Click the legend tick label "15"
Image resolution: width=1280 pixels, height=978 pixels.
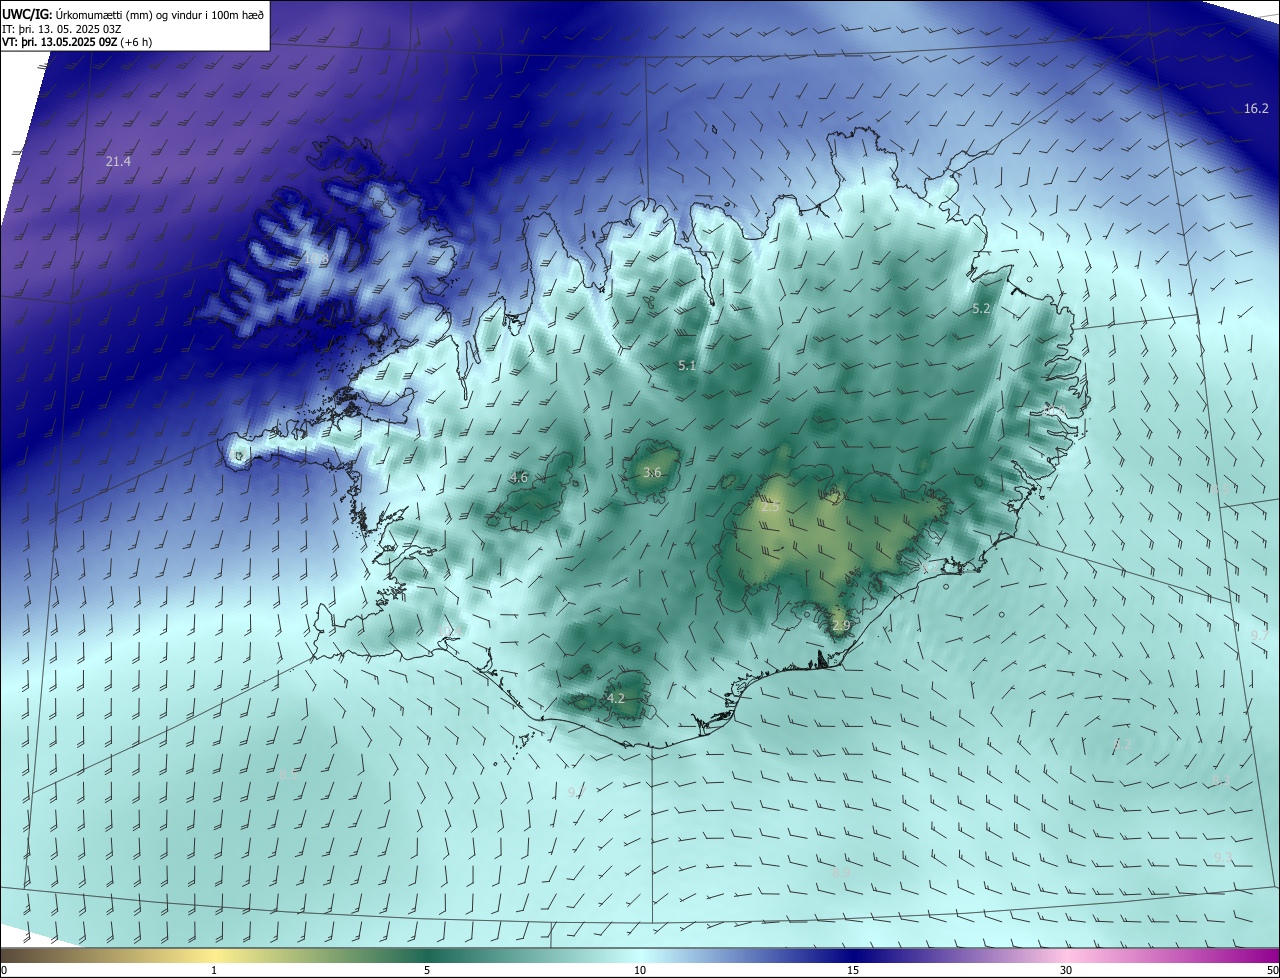point(853,970)
